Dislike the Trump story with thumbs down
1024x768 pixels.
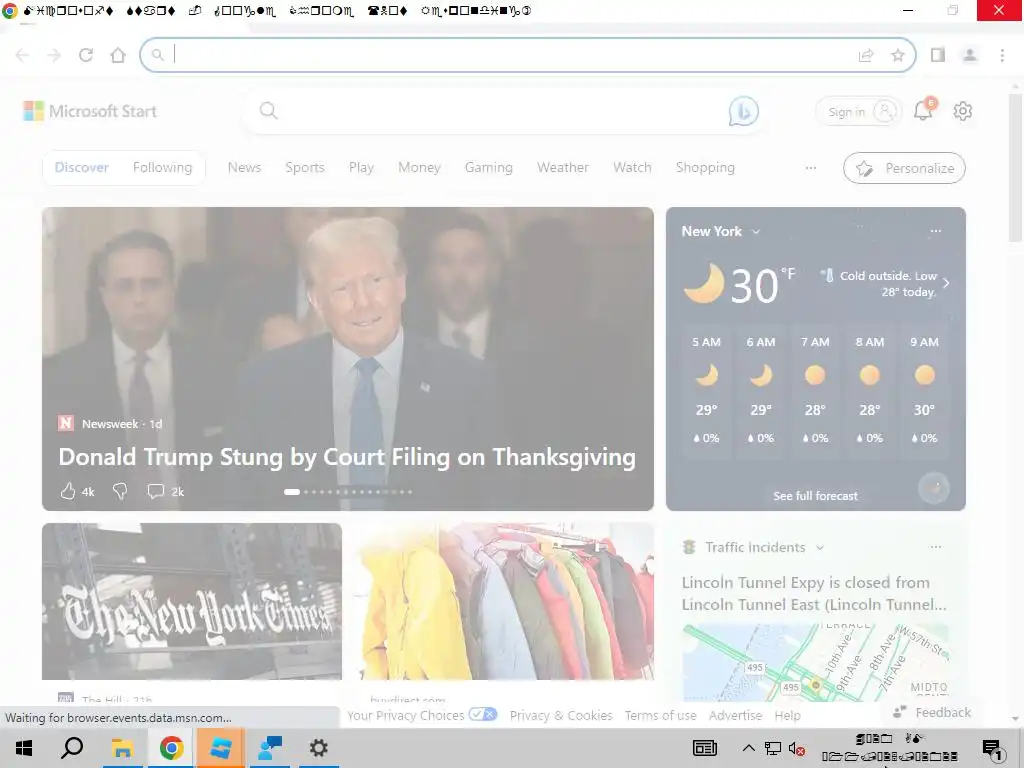coord(120,491)
